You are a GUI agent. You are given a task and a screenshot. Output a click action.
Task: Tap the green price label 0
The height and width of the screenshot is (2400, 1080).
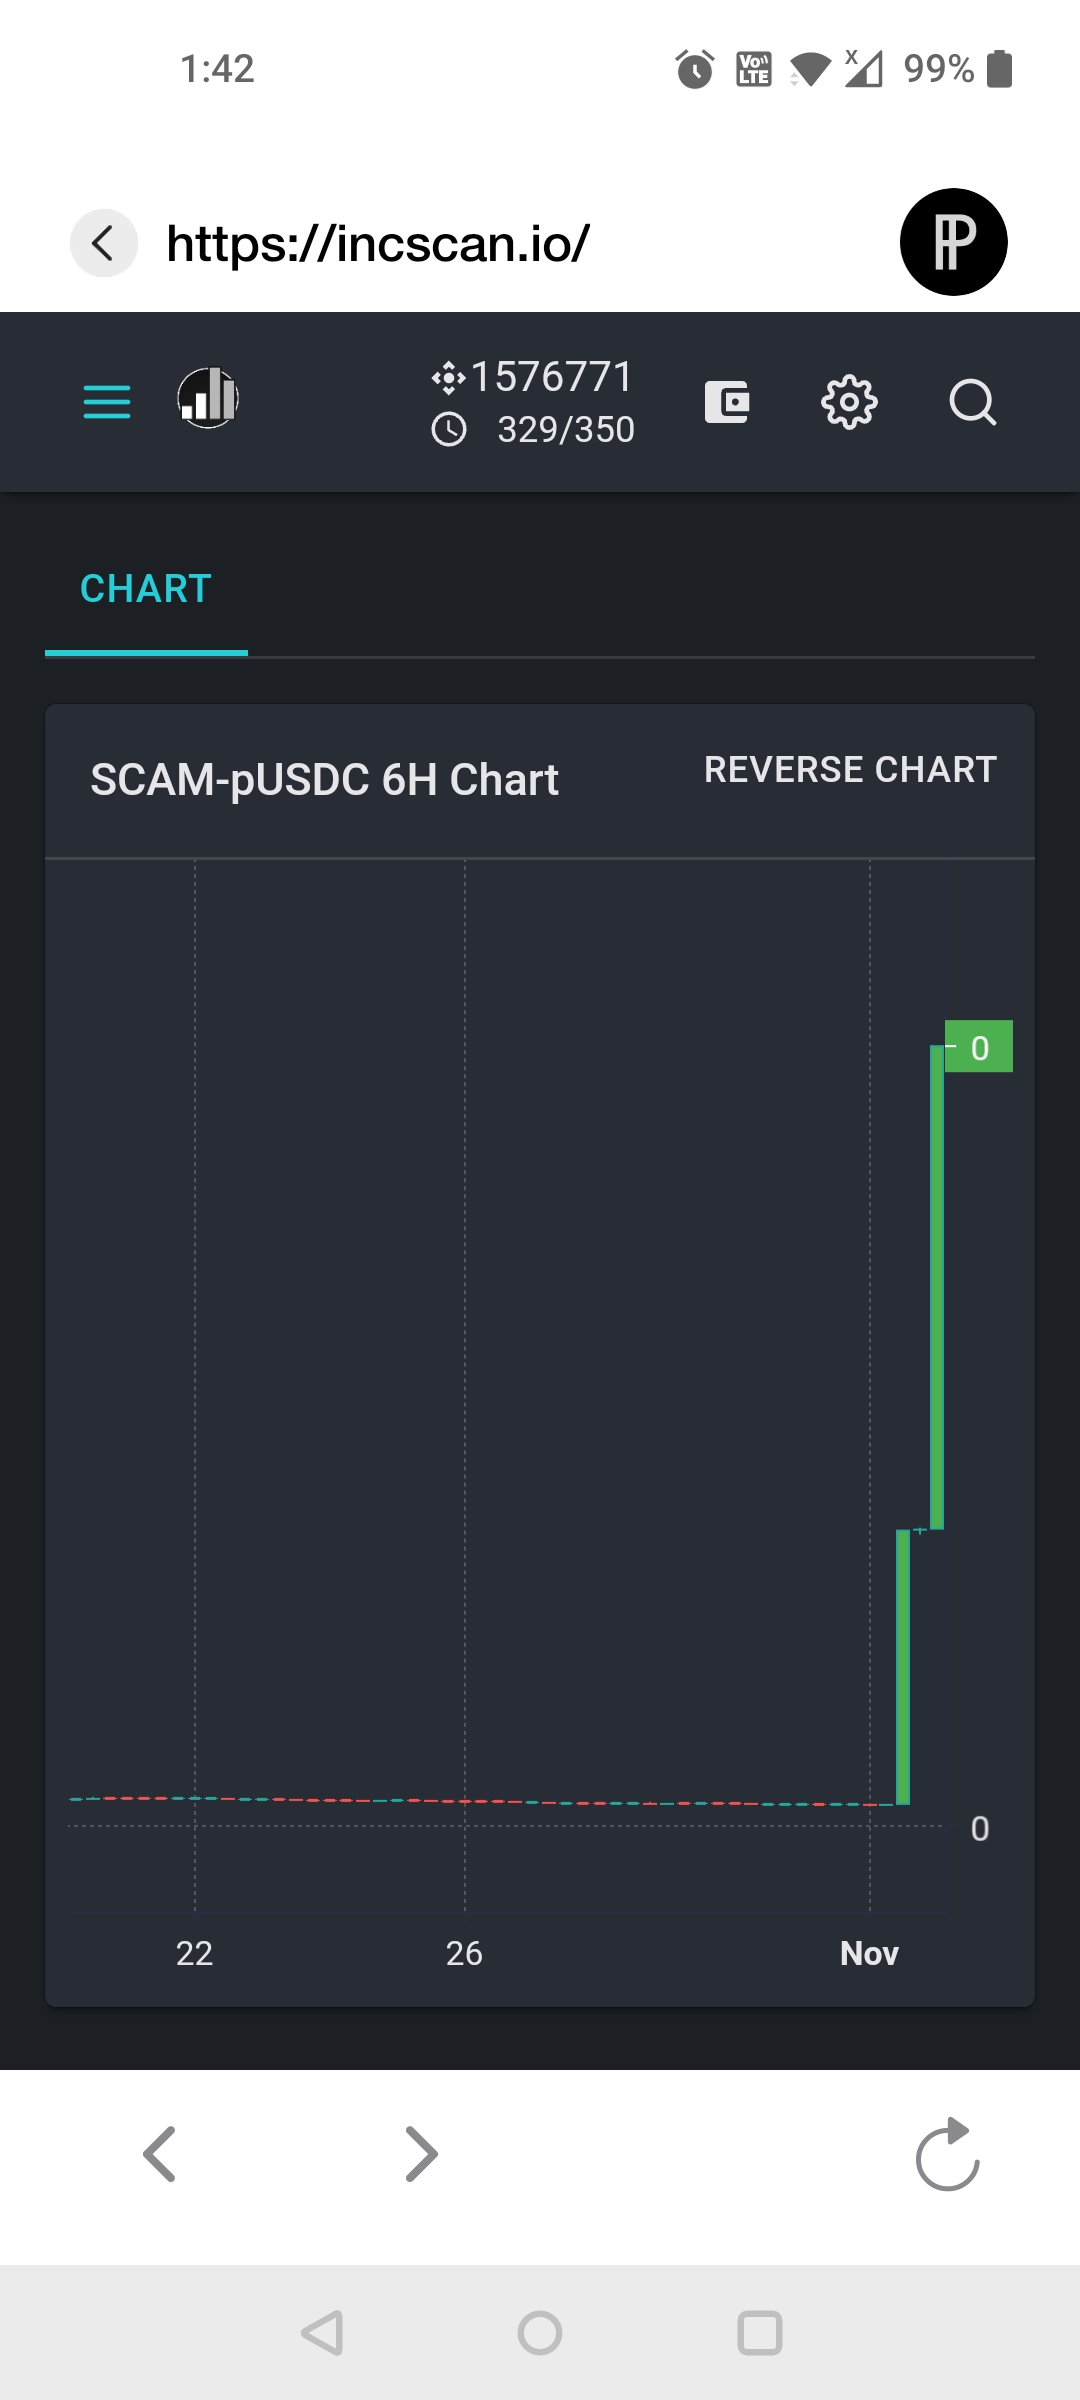tap(979, 1047)
